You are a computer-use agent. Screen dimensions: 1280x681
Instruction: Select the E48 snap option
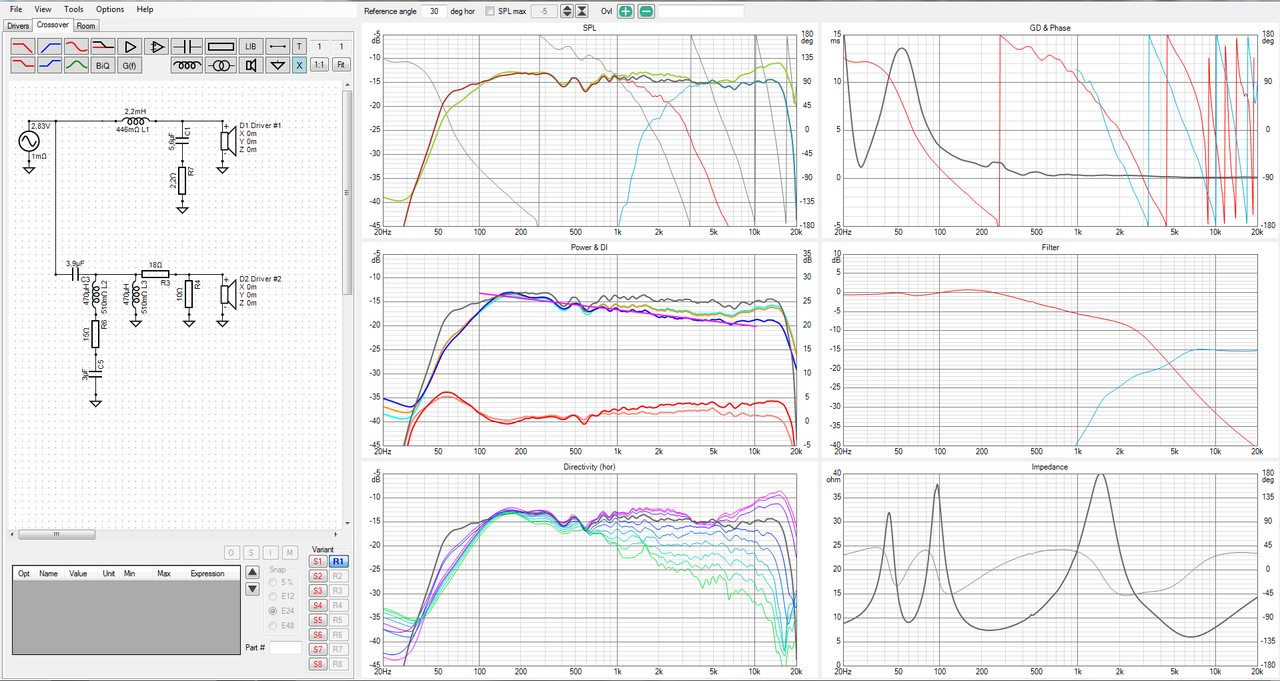pyautogui.click(x=282, y=625)
